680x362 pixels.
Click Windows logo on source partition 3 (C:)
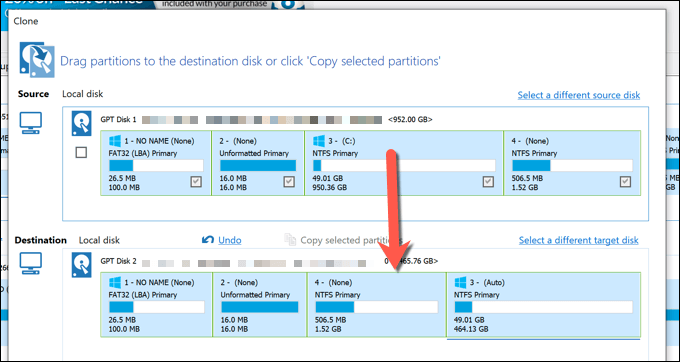point(319,141)
